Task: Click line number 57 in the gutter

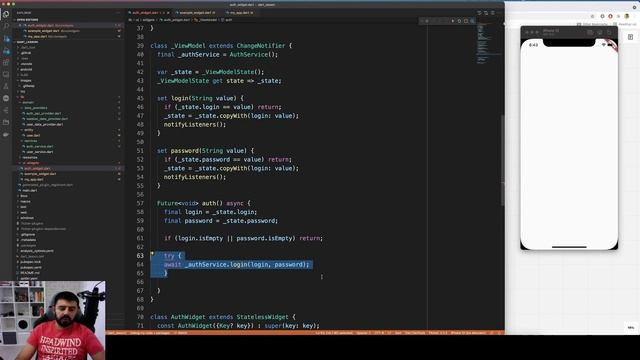Action: pyautogui.click(x=140, y=203)
